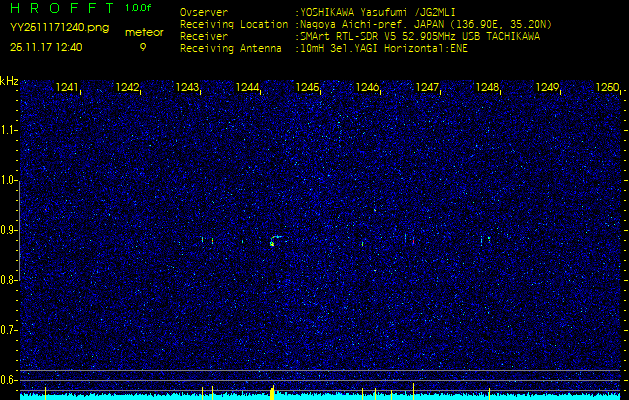Image resolution: width=629 pixels, height=400 pixels.
Task: Click the thick yellow meteor marker under the 1244 echo
Action: point(272,393)
